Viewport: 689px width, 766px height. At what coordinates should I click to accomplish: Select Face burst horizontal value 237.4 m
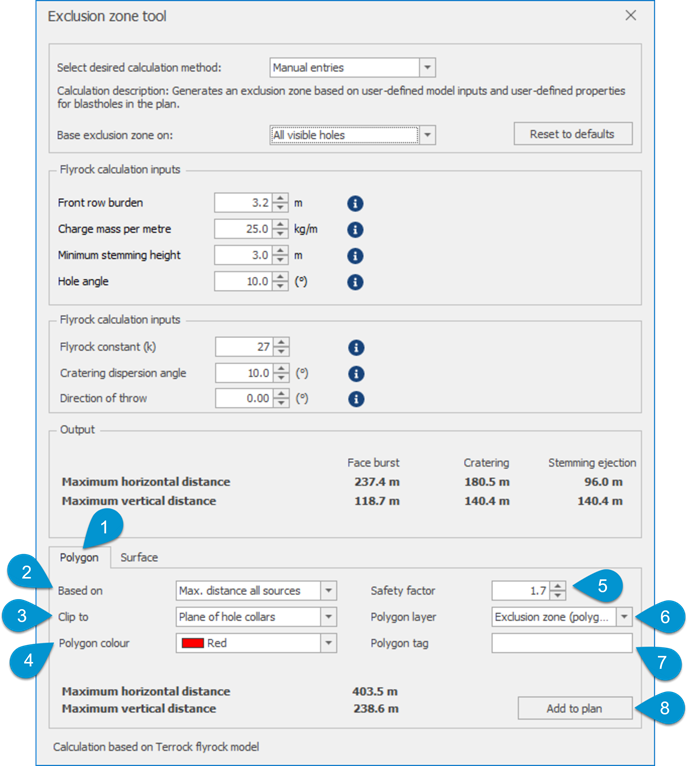377,482
